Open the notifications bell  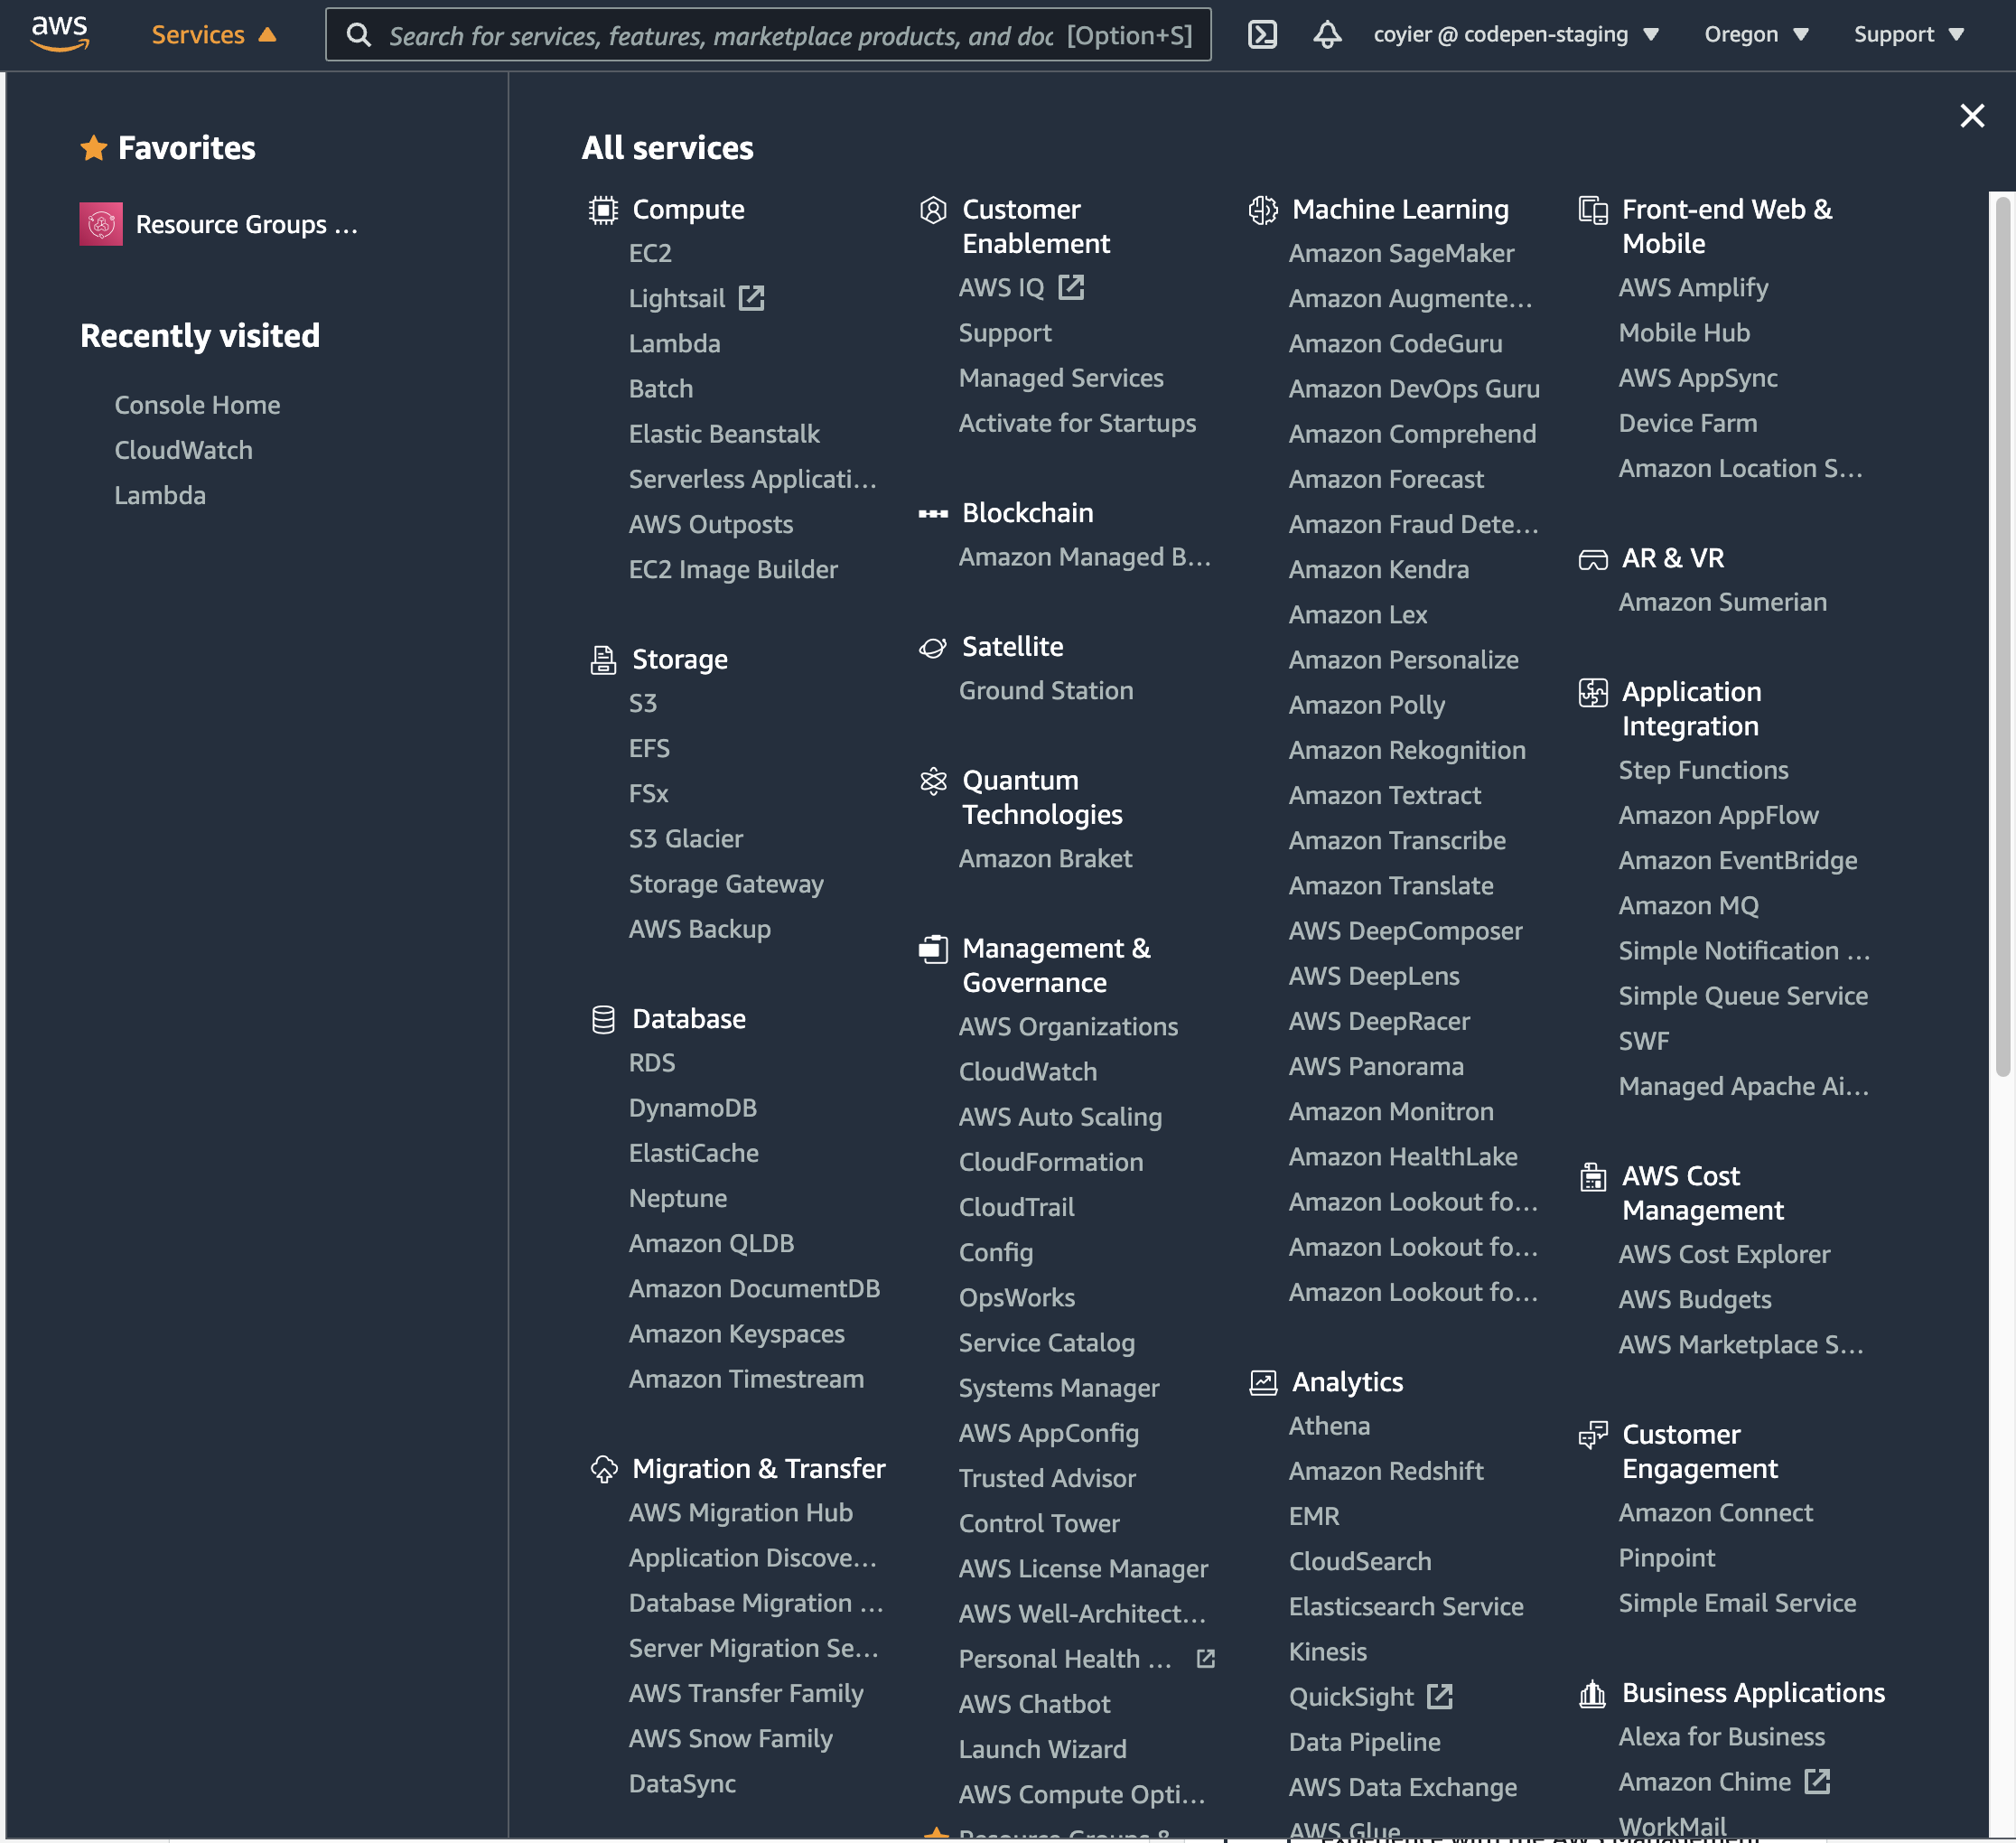[x=1327, y=35]
